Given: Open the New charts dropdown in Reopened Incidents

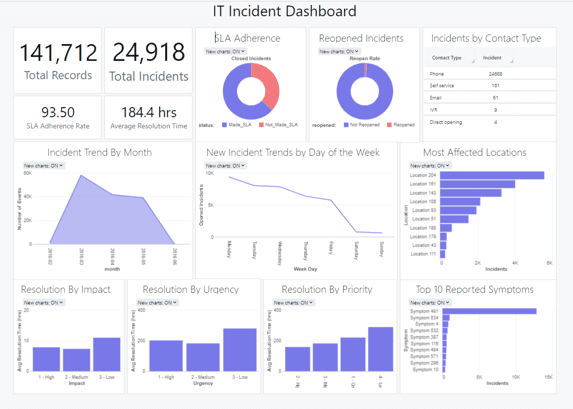Looking at the screenshot, I should pos(339,52).
